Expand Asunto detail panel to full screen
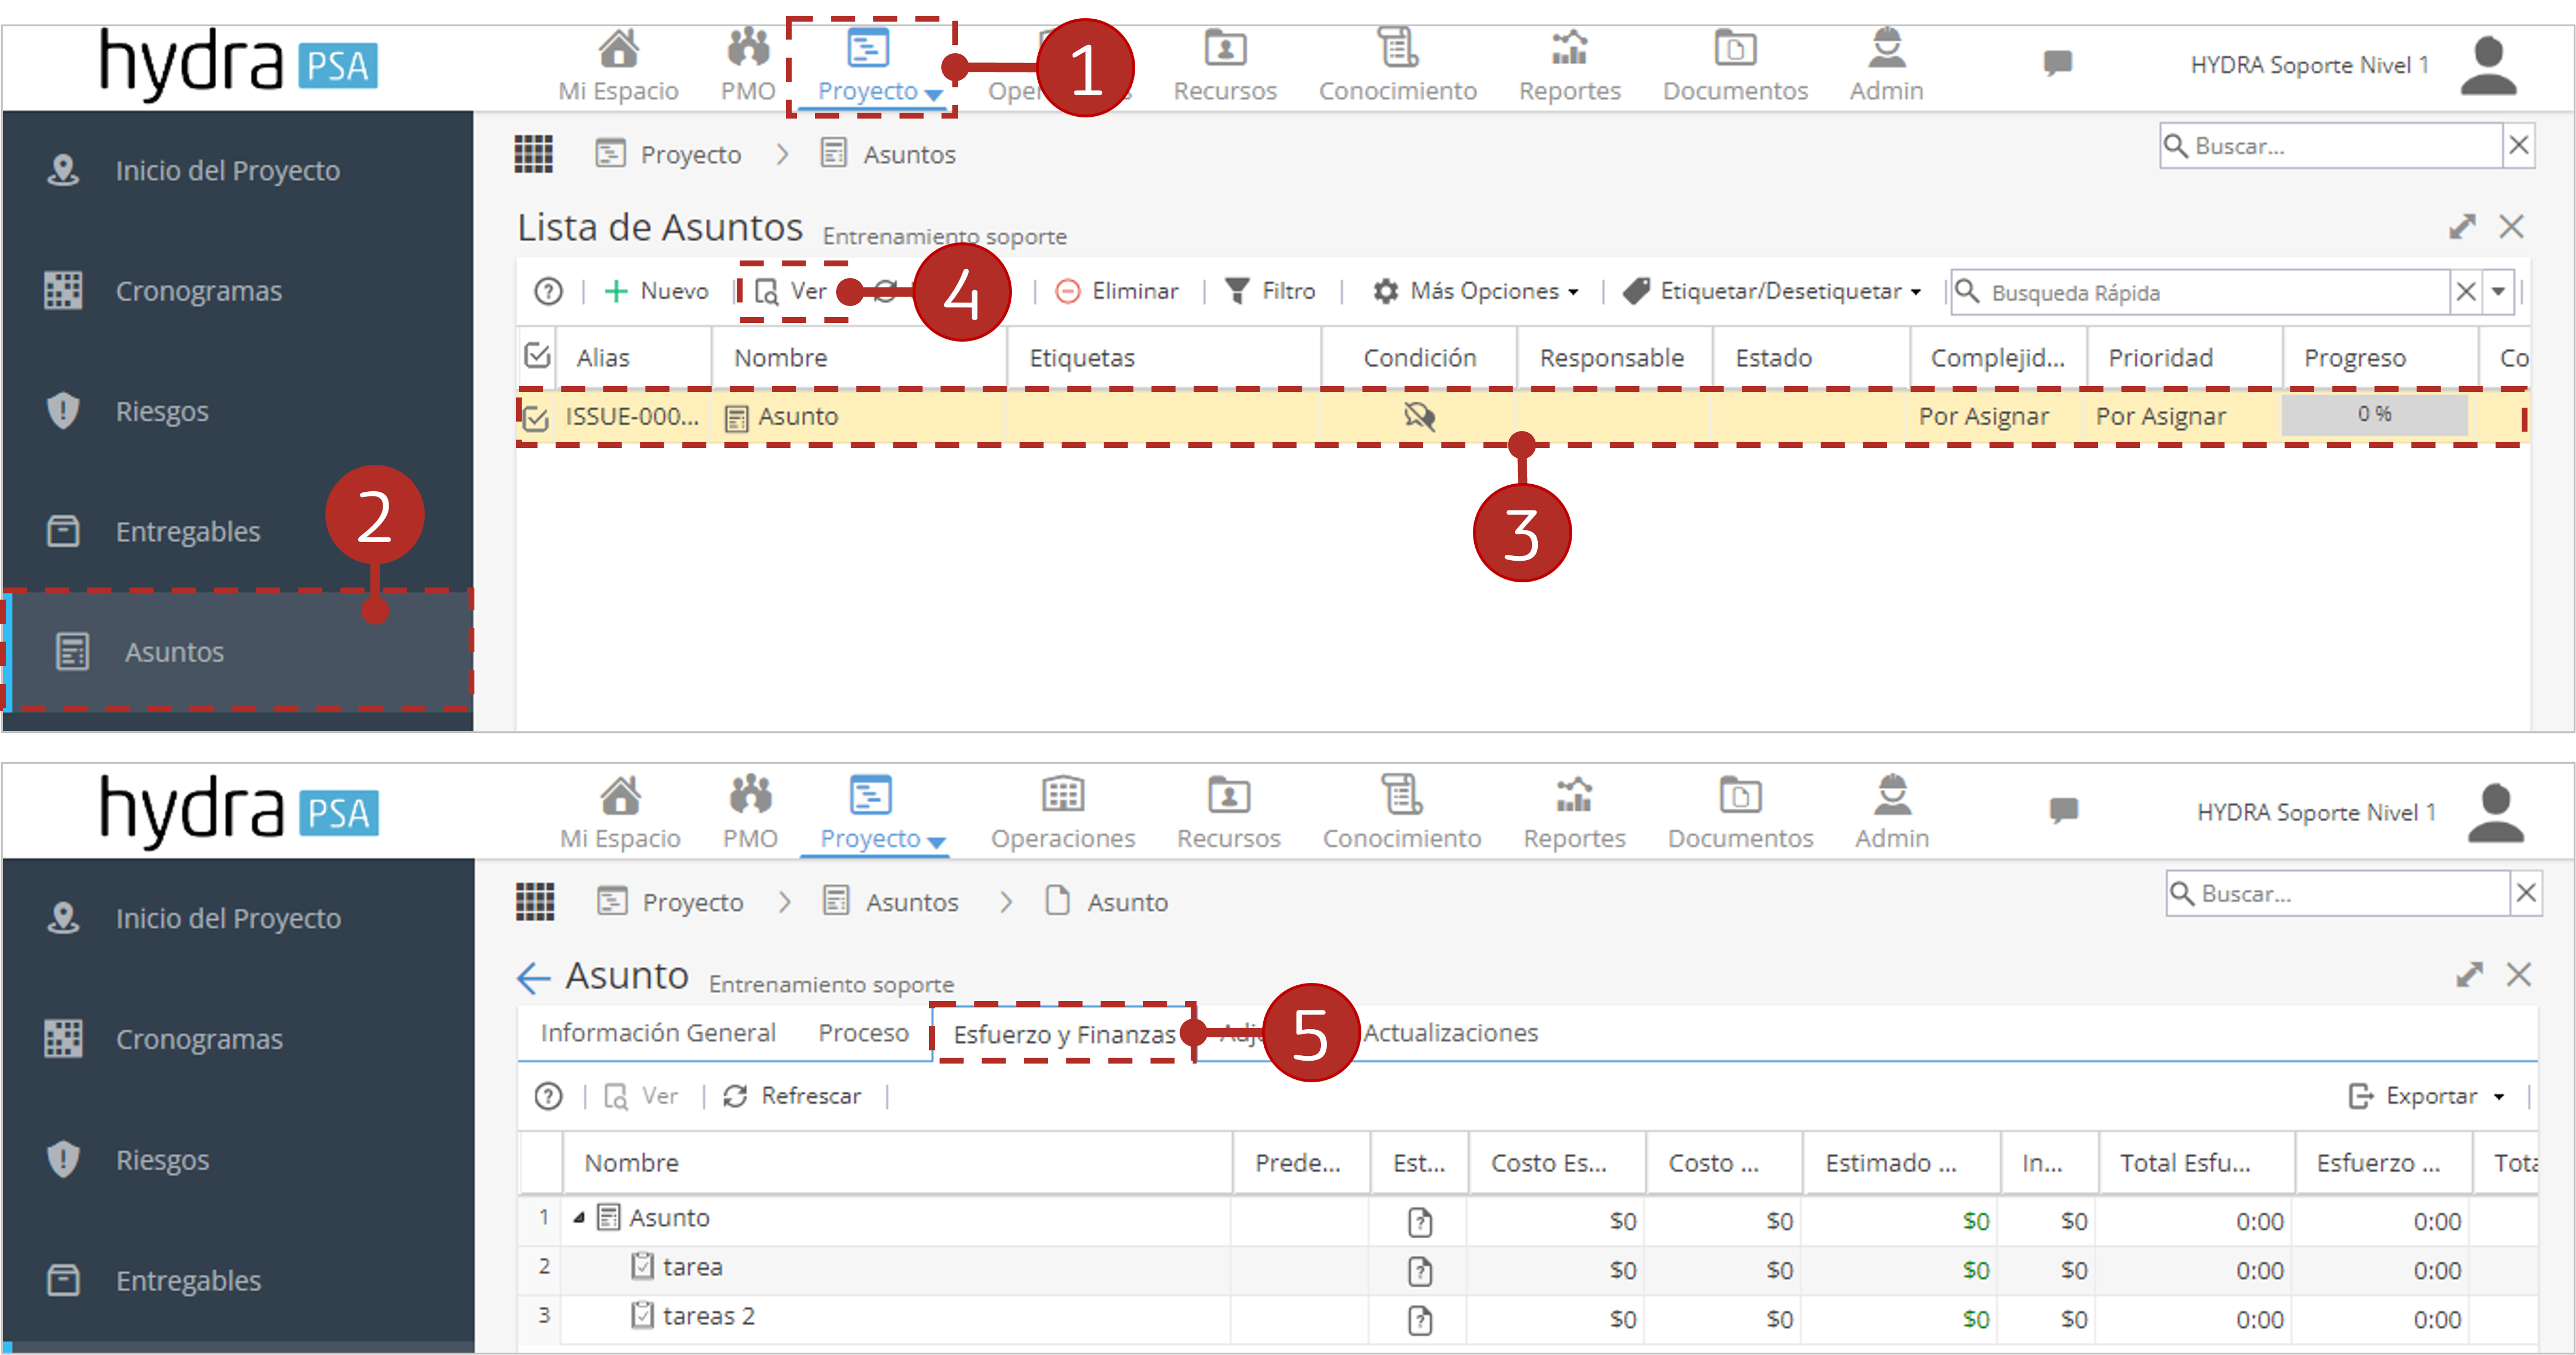2576x1355 pixels. [x=2469, y=974]
